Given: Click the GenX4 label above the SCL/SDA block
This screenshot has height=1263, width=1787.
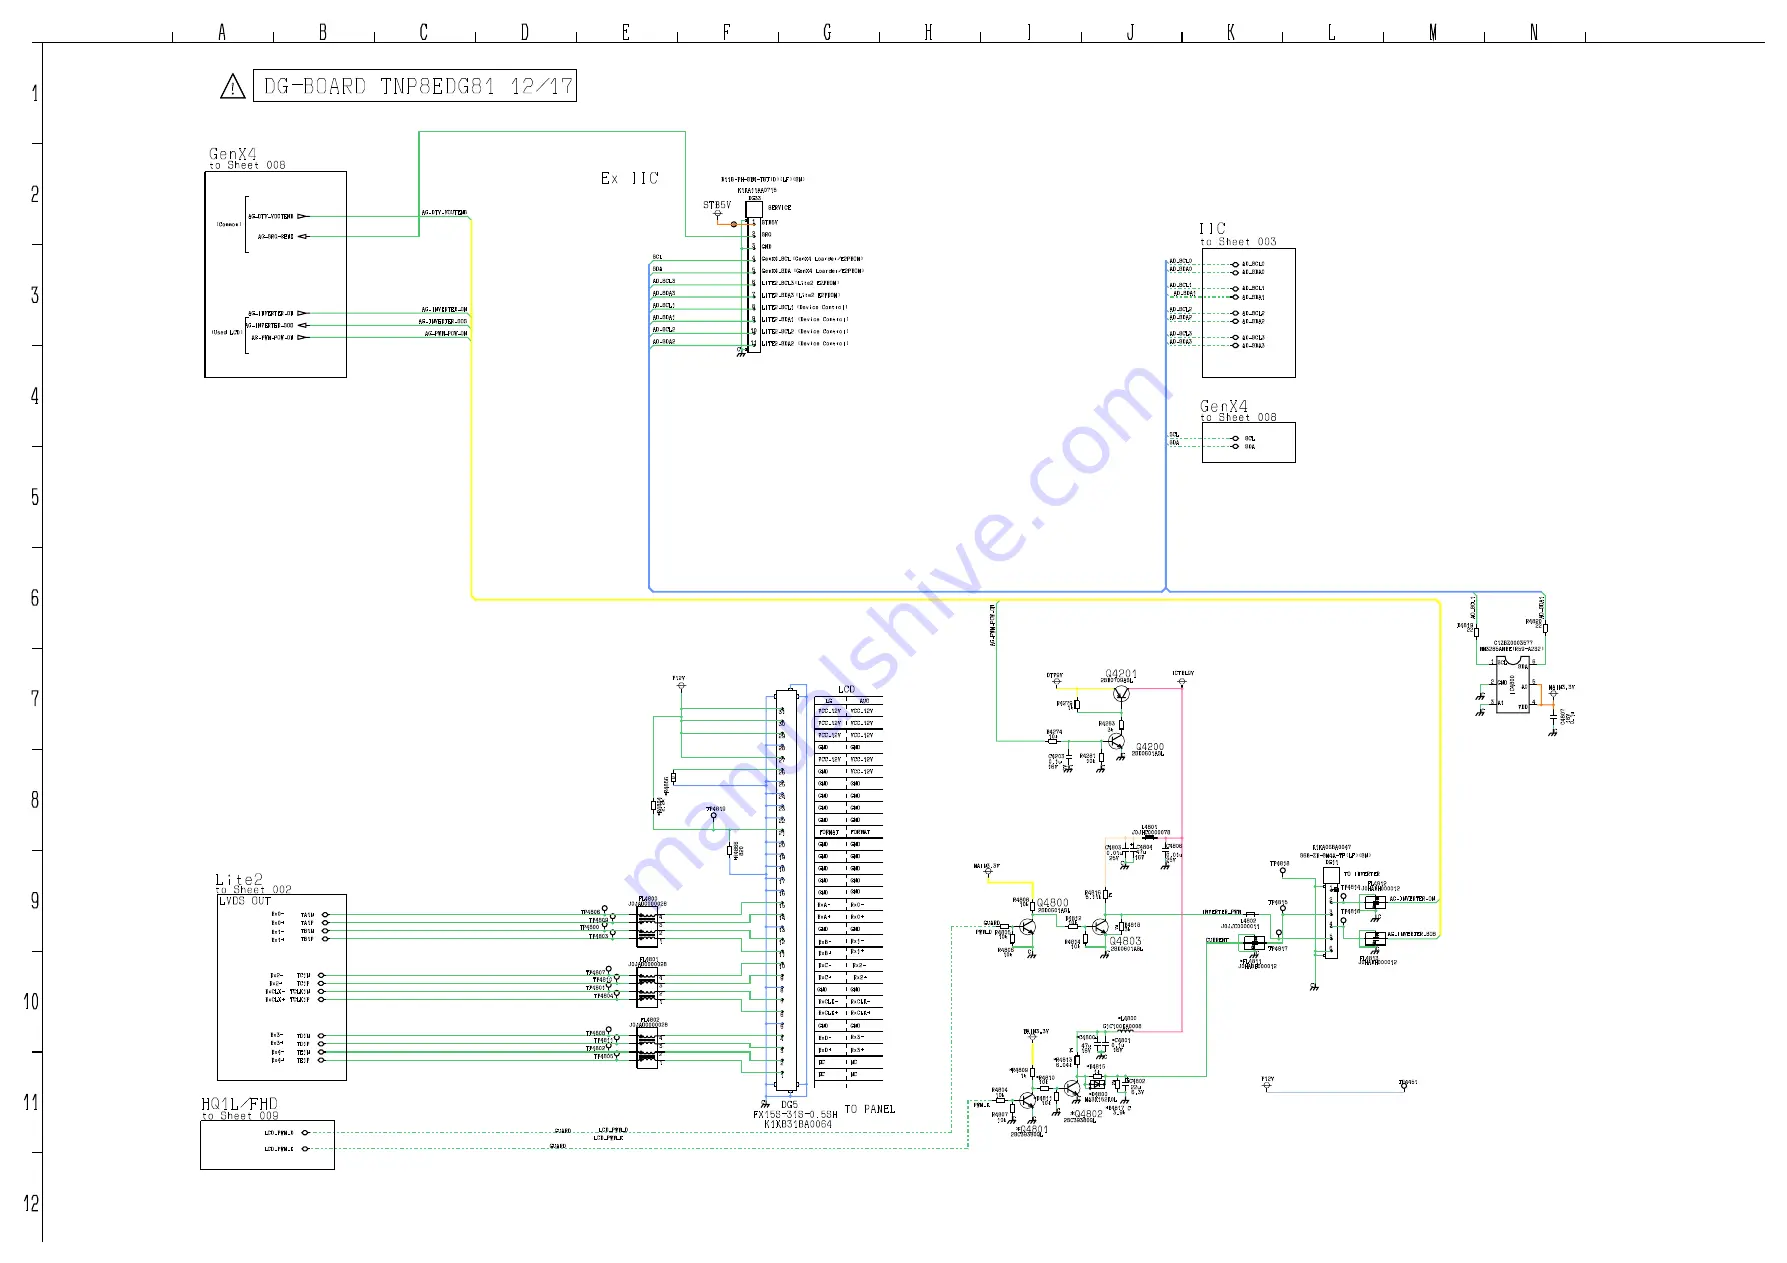Looking at the screenshot, I should pyautogui.click(x=1224, y=406).
